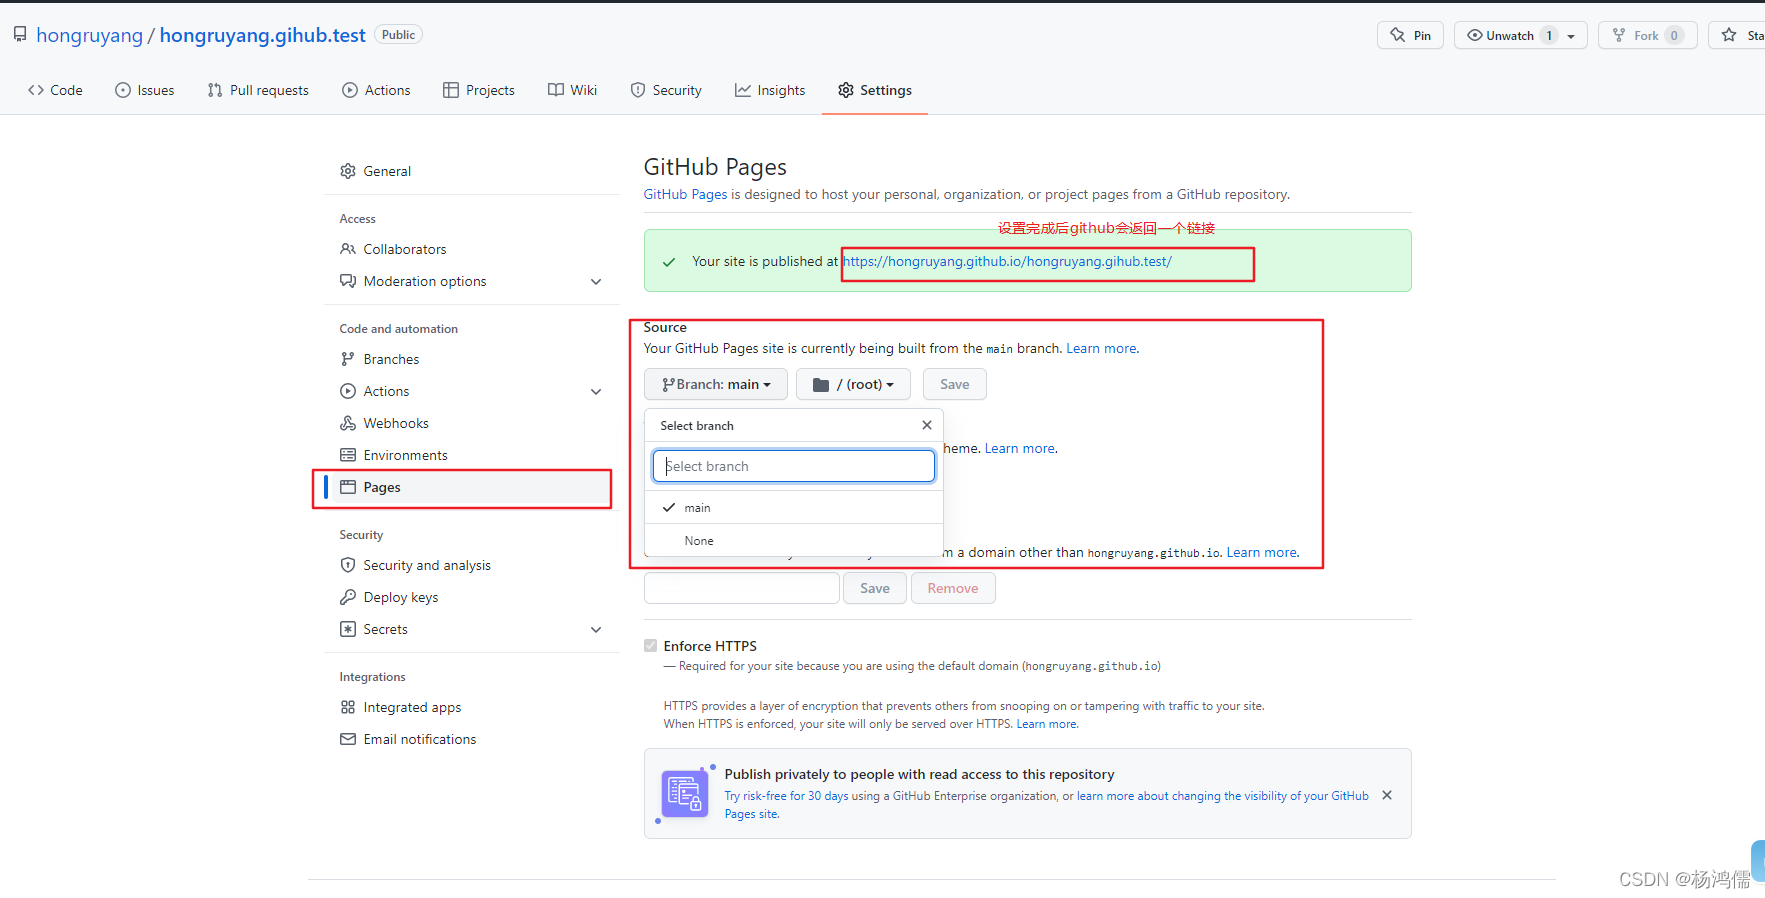Click the Webhooks icon in sidebar

click(348, 423)
